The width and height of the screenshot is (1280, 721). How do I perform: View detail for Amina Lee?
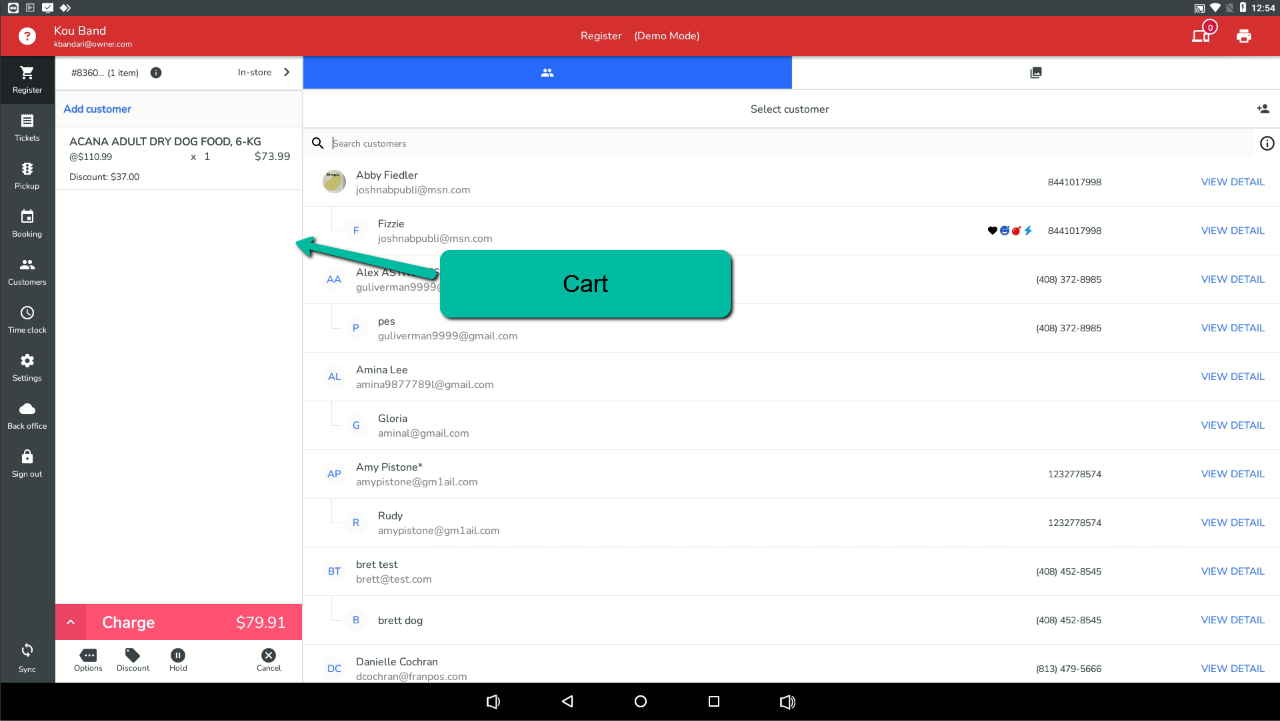(x=1232, y=377)
